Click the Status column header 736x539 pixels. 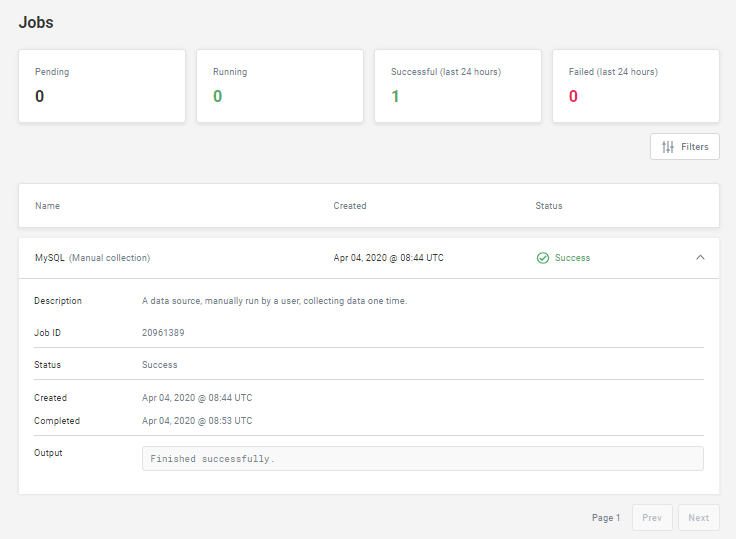click(x=549, y=206)
